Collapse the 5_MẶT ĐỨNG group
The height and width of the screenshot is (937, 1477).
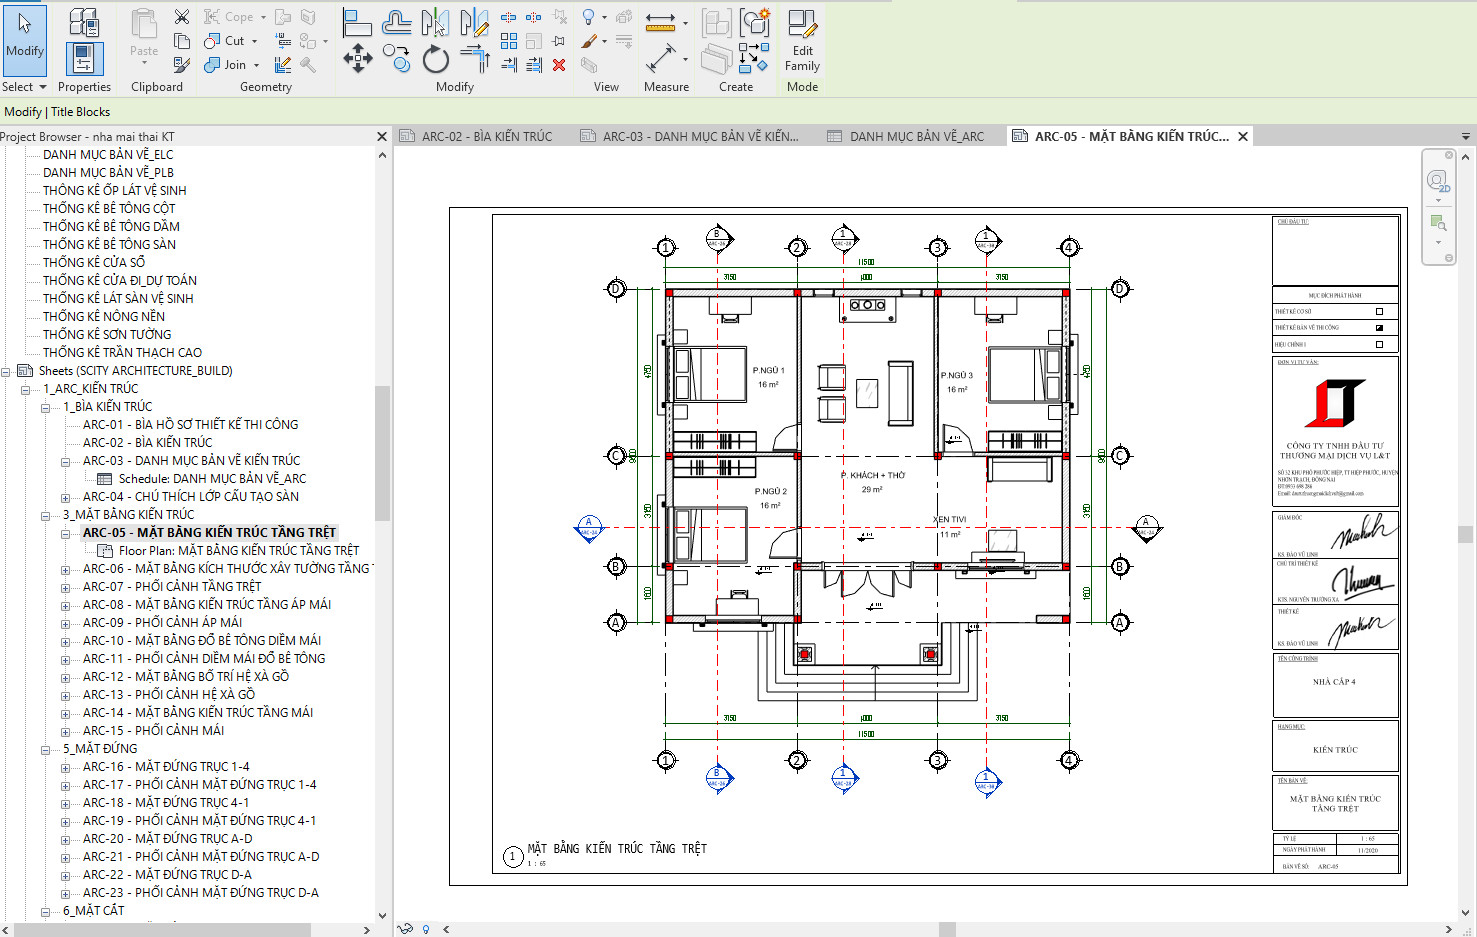coord(46,749)
